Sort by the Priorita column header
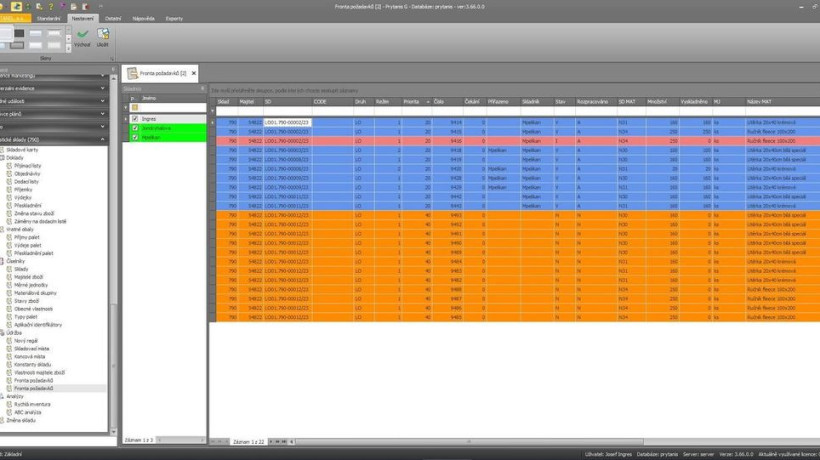The height and width of the screenshot is (460, 820). 411,101
